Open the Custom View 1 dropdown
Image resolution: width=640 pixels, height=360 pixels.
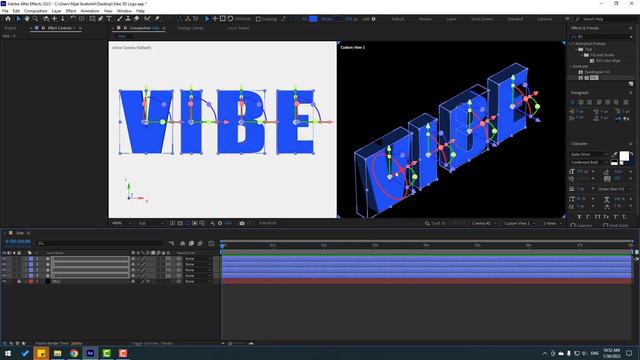tap(520, 223)
